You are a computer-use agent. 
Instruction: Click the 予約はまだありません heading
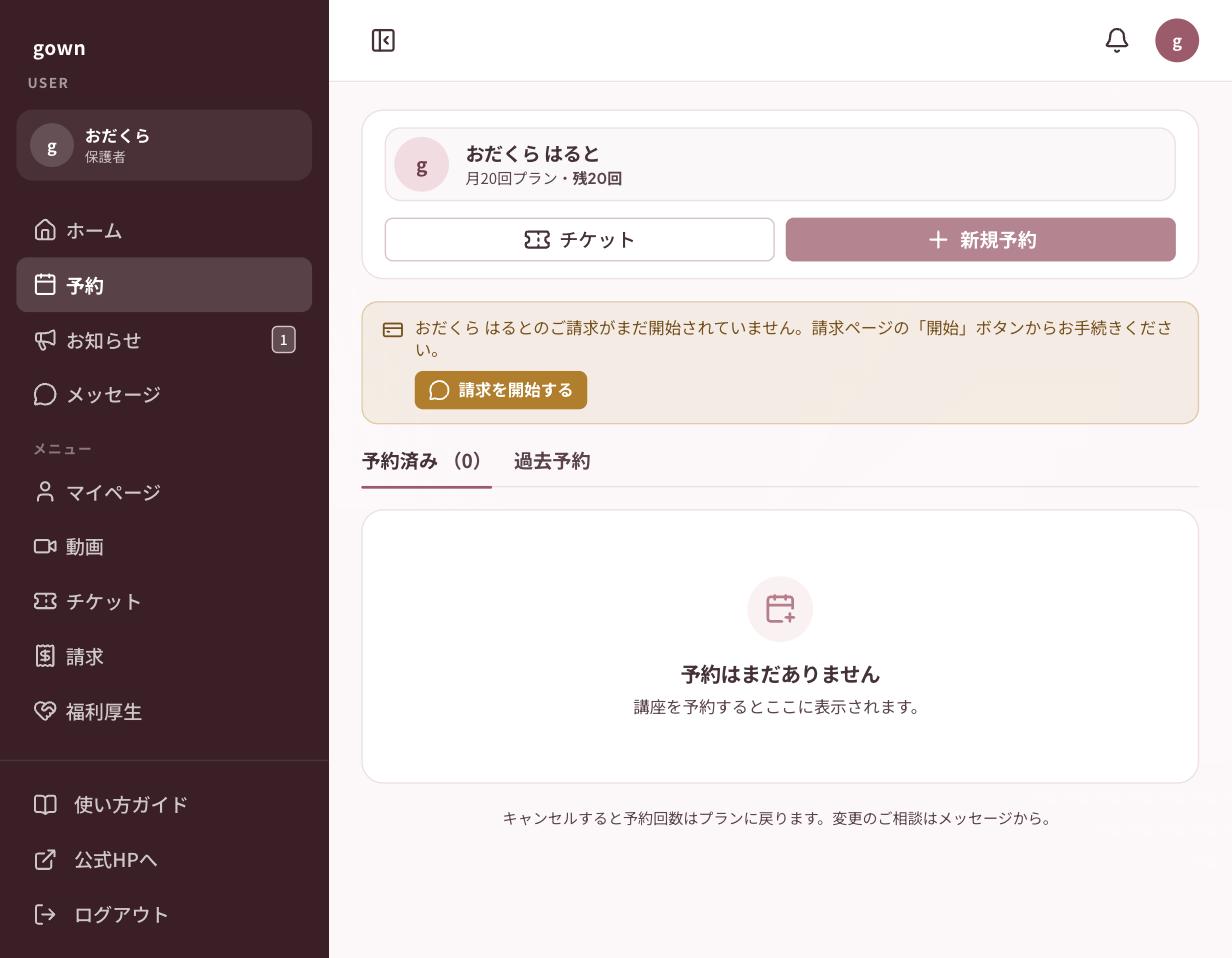780,674
